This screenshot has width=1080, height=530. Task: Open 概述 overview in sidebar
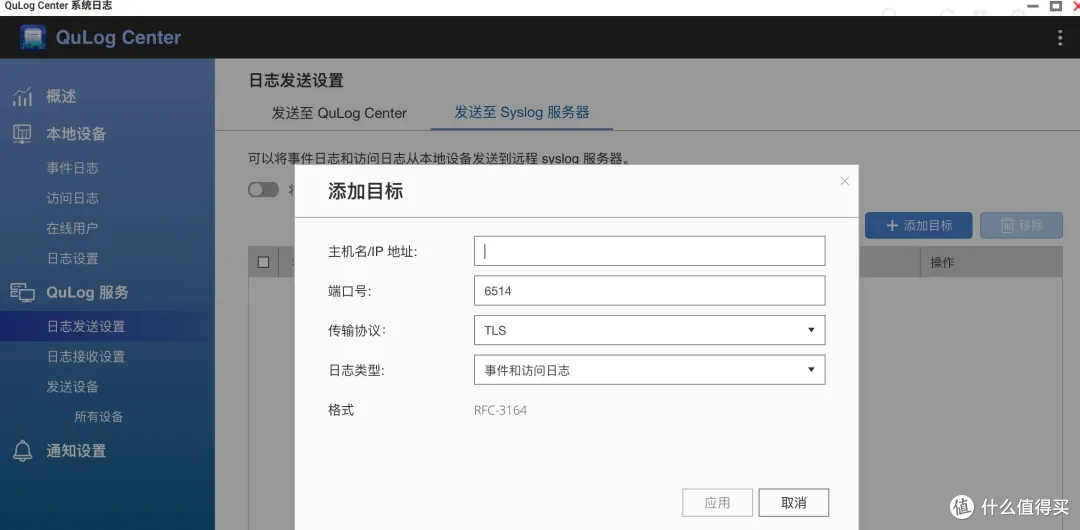point(61,96)
